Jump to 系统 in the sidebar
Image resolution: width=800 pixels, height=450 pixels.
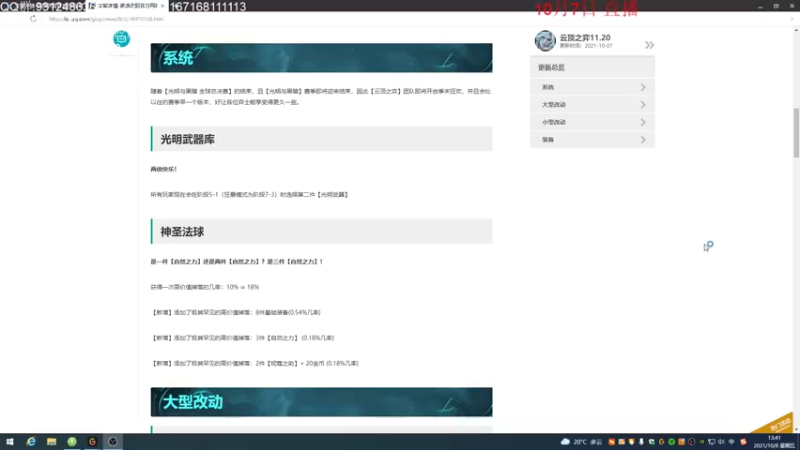point(592,87)
